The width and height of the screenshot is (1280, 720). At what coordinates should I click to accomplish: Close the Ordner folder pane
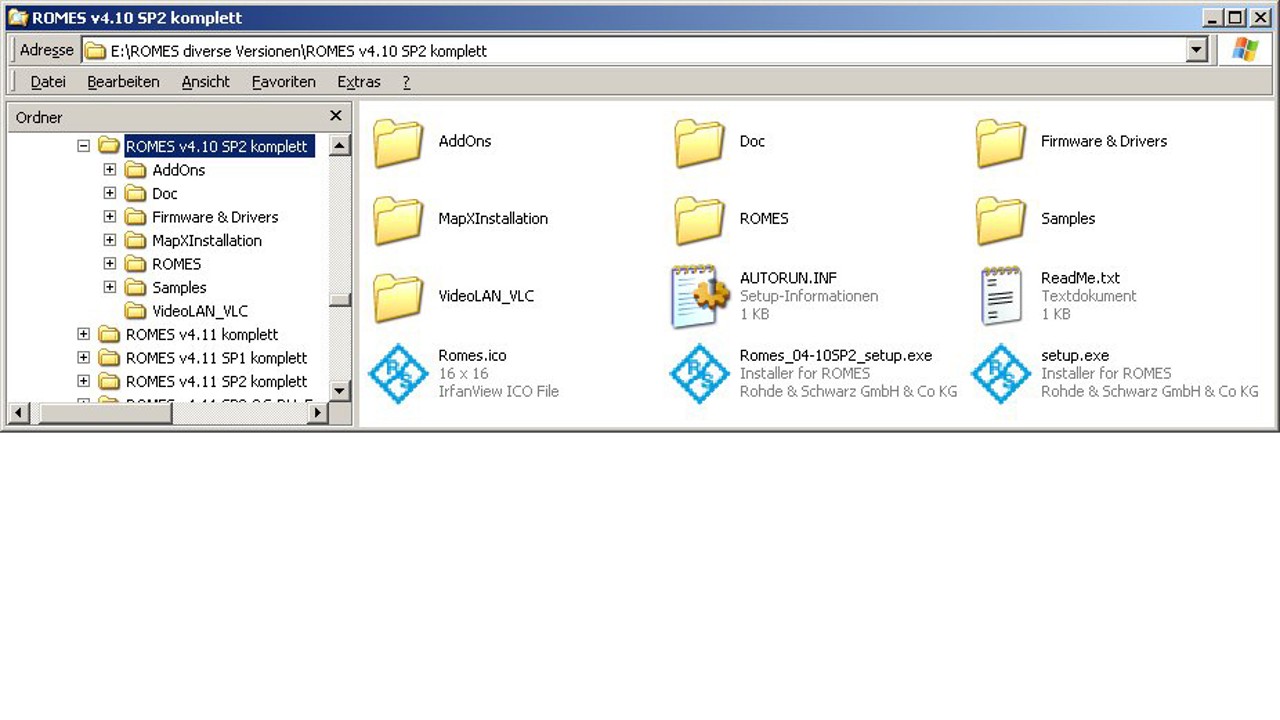tap(336, 116)
